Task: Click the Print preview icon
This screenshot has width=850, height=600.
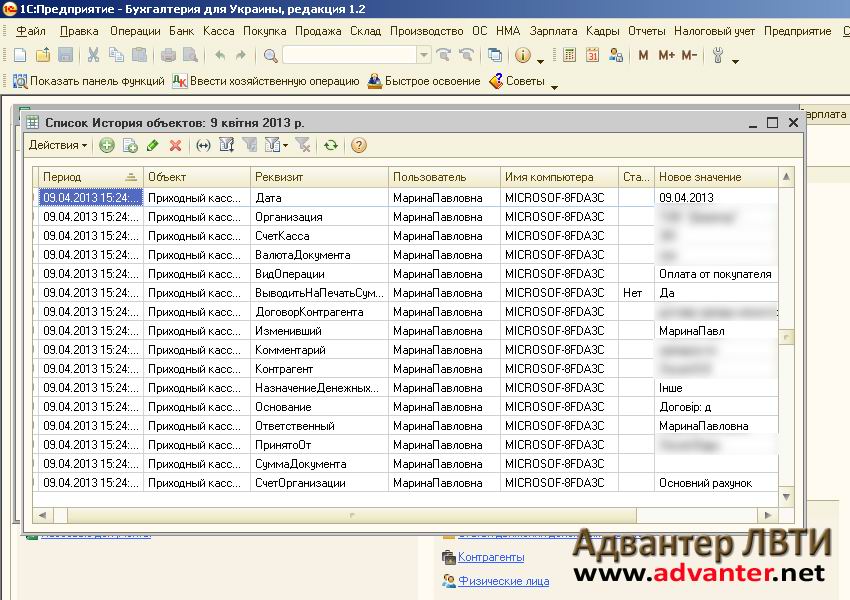Action: point(190,55)
